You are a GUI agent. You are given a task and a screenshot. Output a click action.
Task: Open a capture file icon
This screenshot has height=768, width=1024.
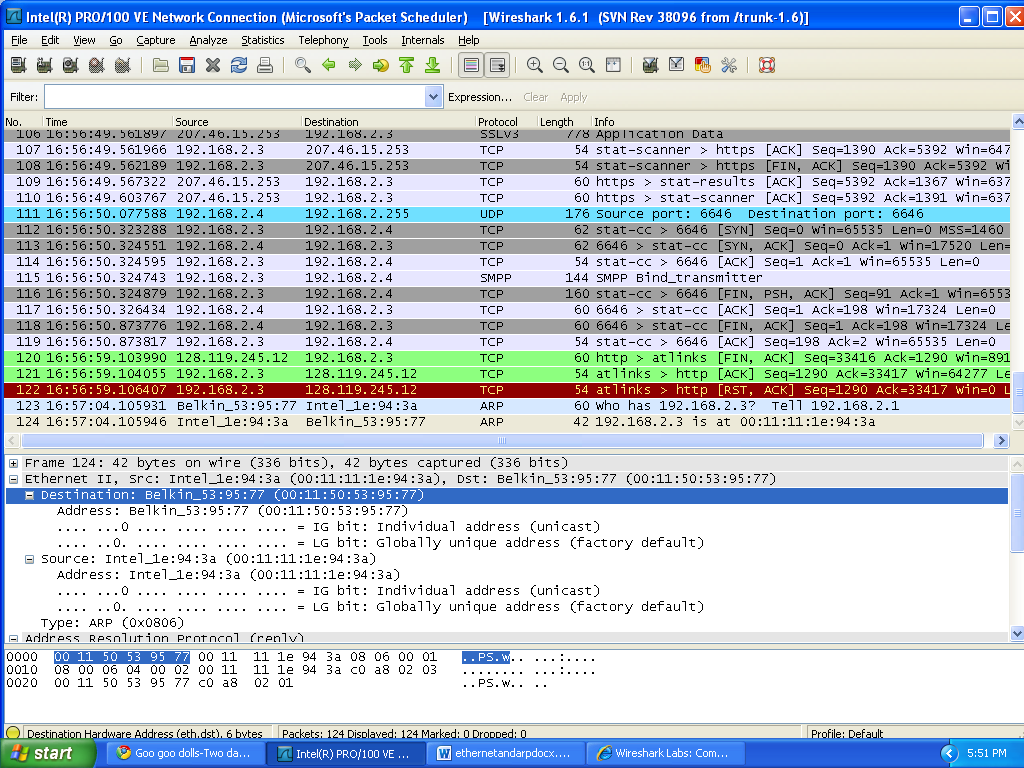161,65
